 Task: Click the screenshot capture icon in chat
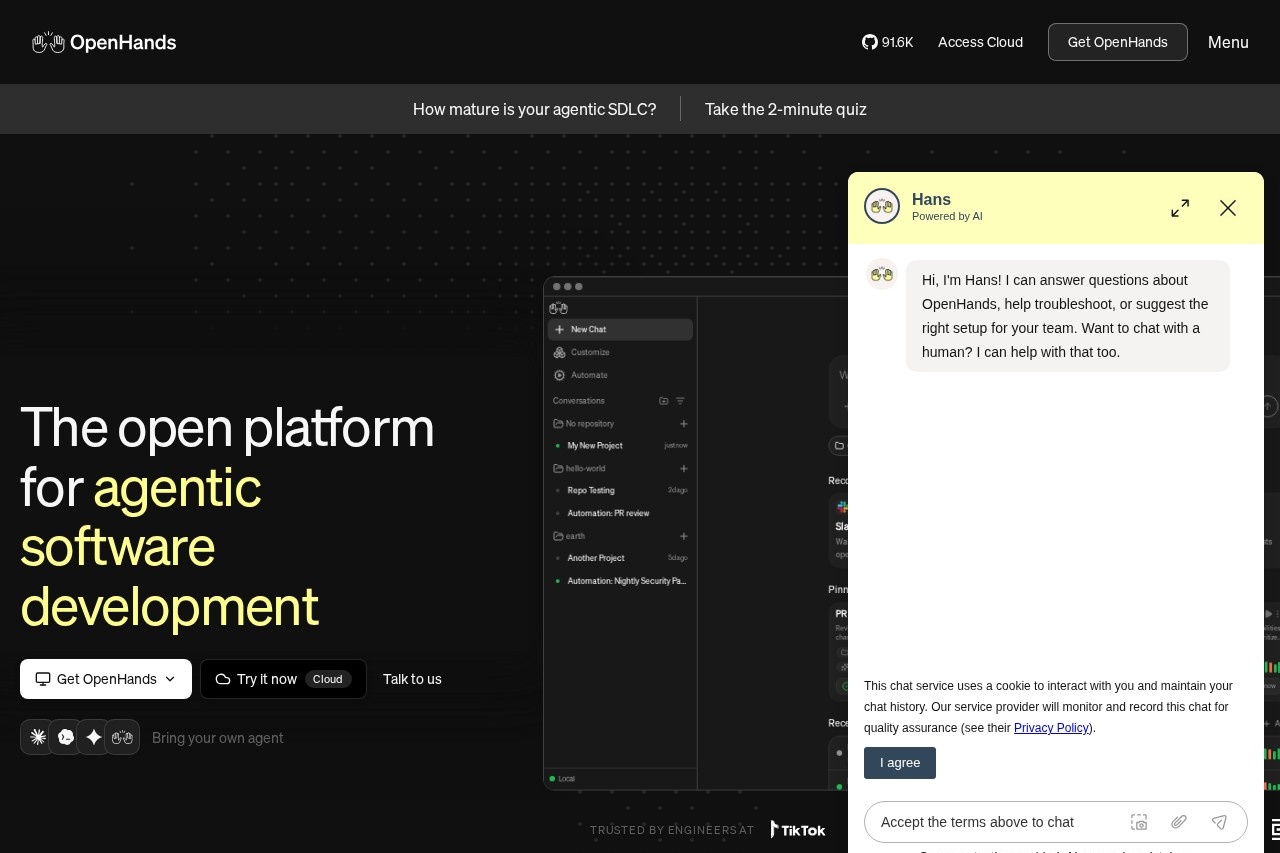click(1139, 822)
